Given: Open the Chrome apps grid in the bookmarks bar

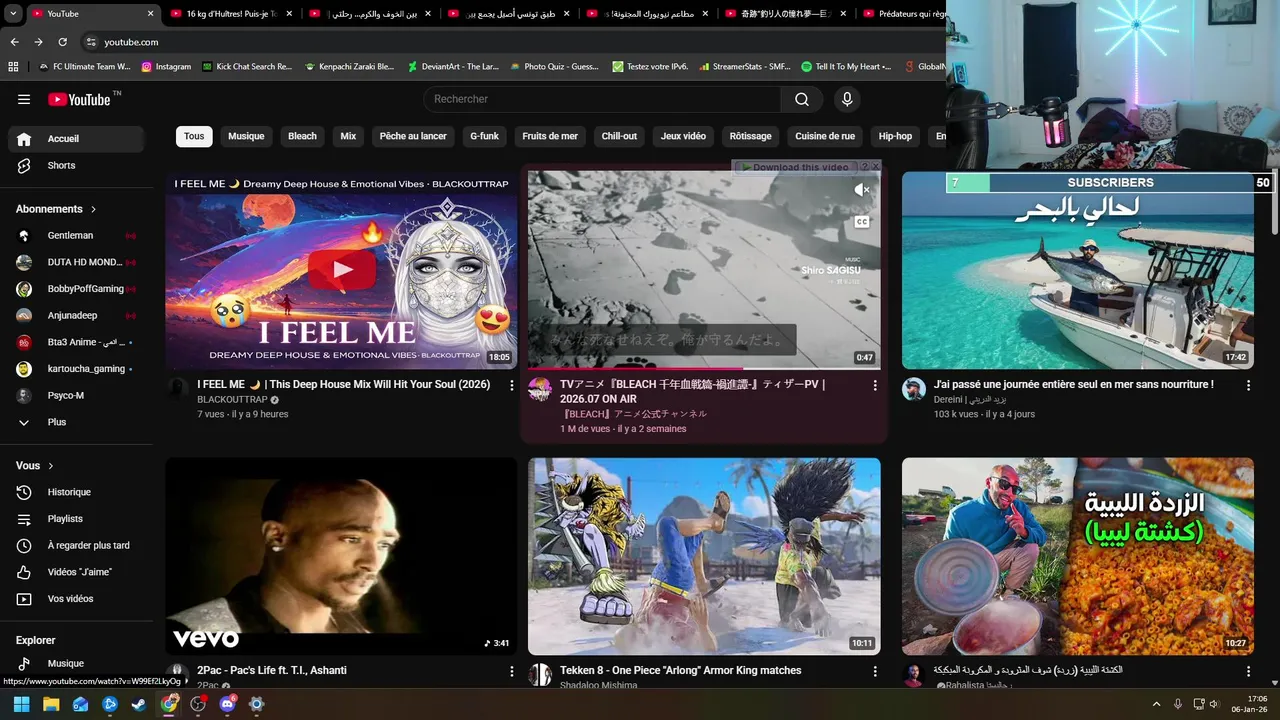Looking at the screenshot, I should 13,67.
